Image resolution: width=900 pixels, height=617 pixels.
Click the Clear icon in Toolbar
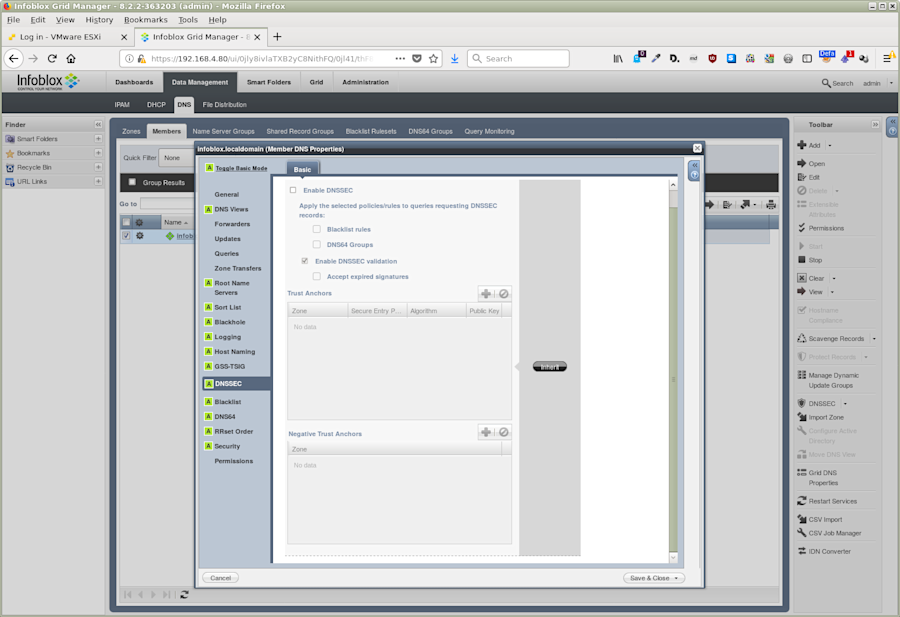(x=802, y=278)
